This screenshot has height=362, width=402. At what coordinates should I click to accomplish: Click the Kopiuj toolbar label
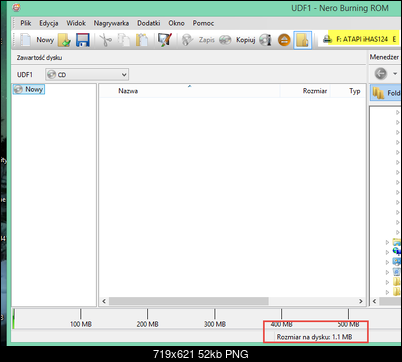pyautogui.click(x=246, y=40)
